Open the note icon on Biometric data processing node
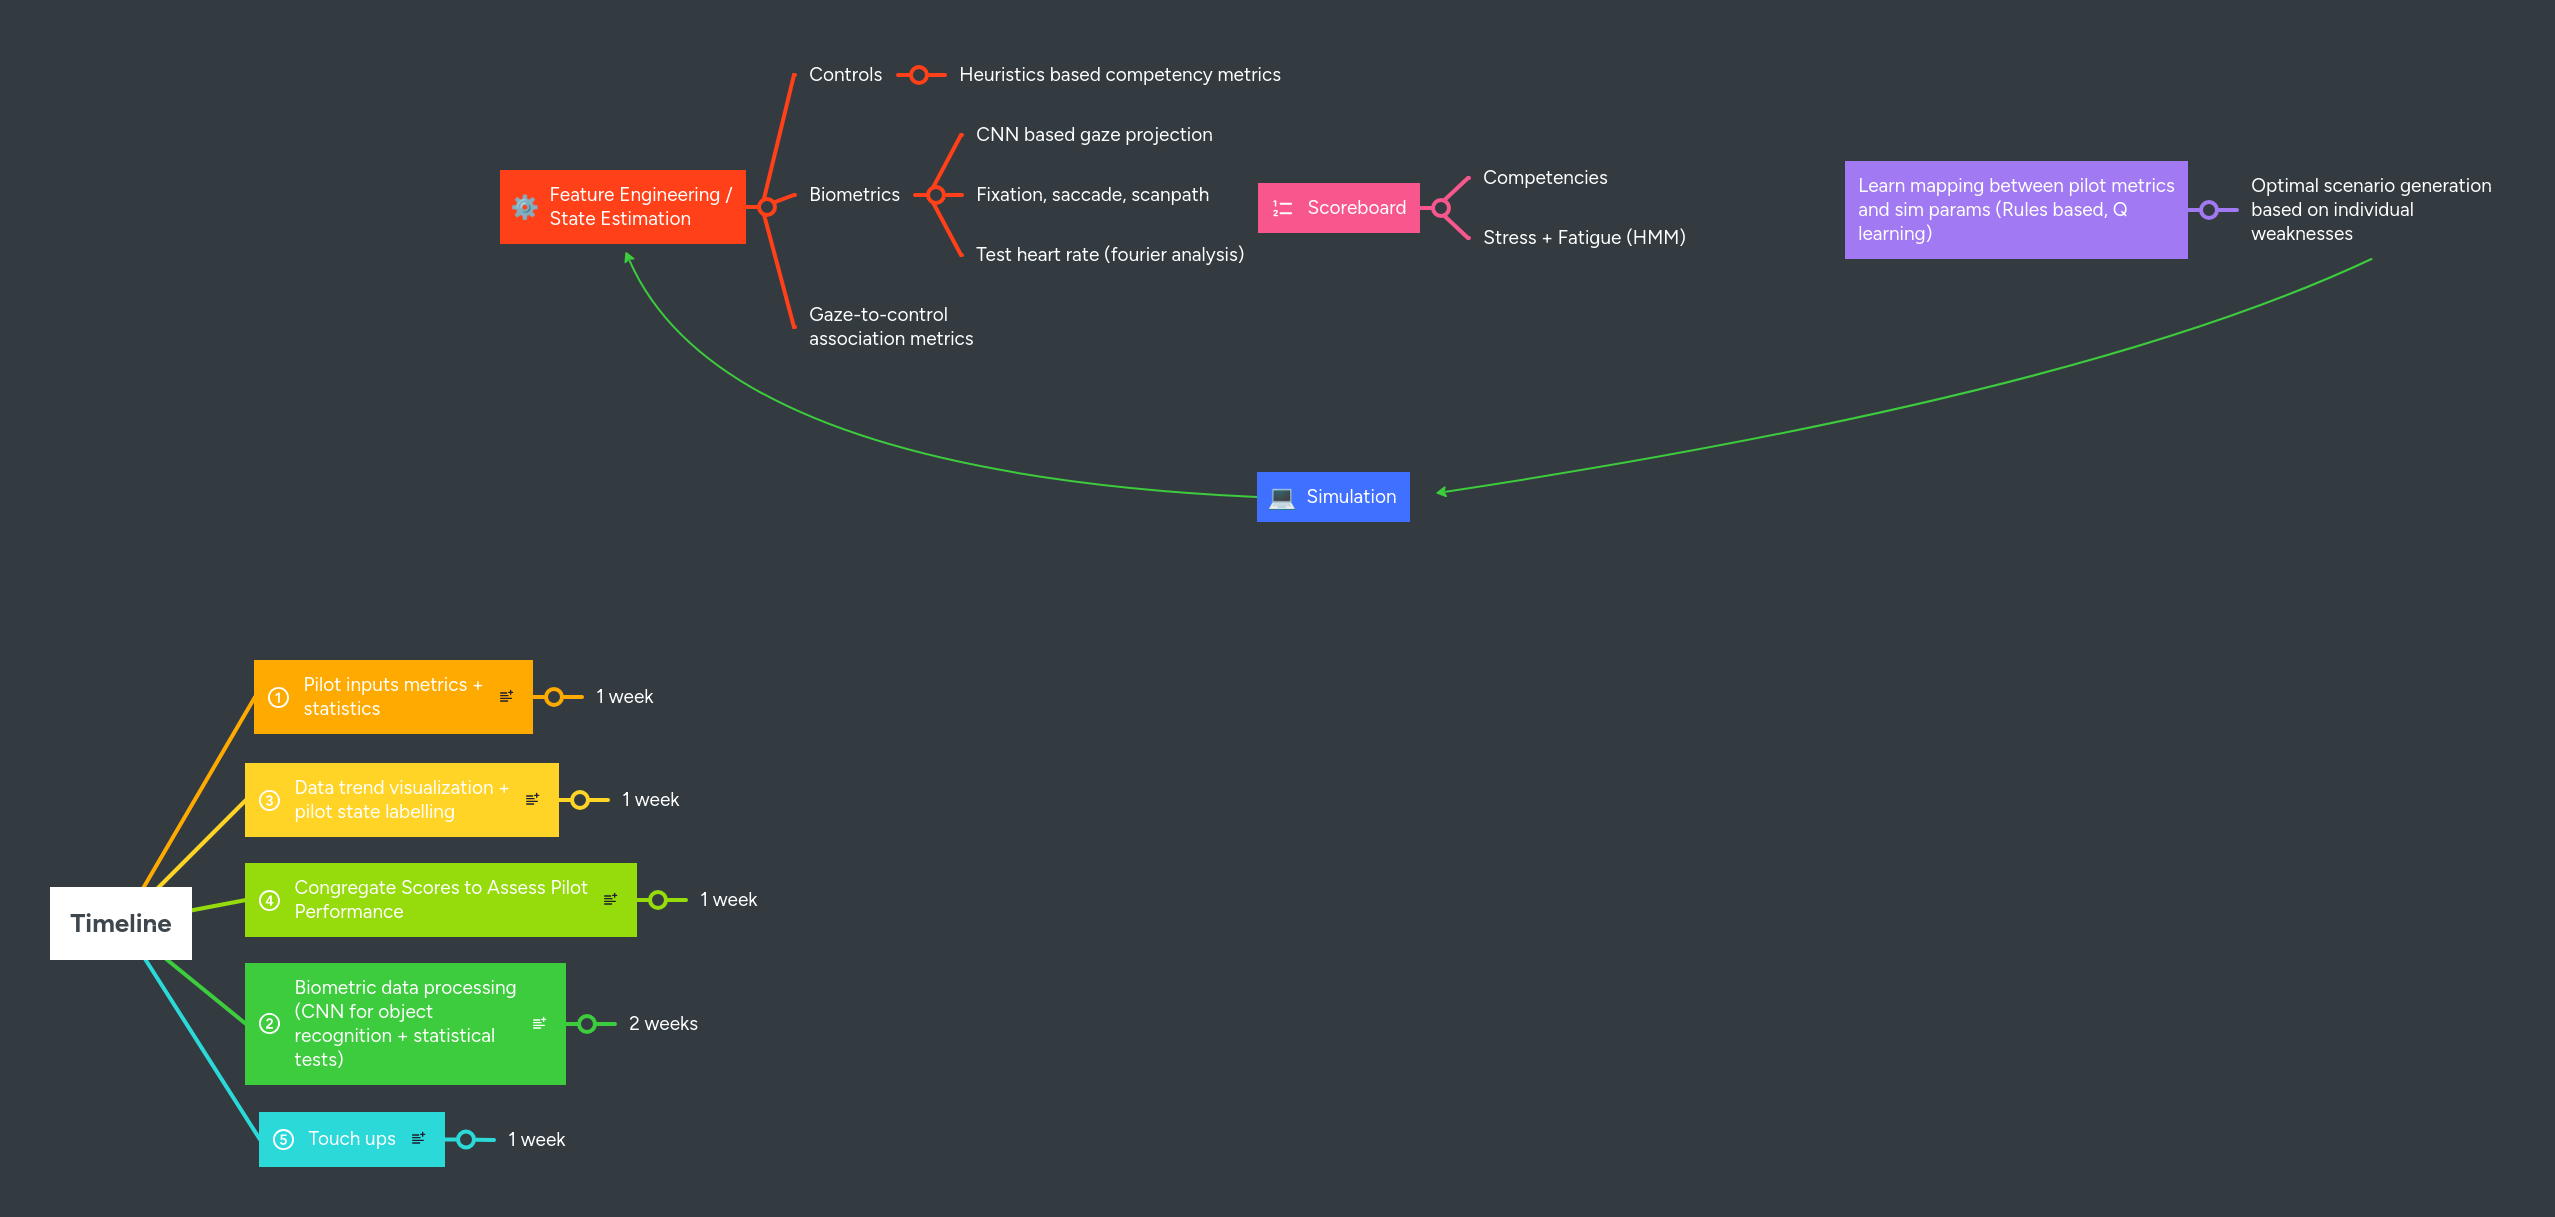Screen dimensions: 2555x1217 click(x=539, y=1023)
